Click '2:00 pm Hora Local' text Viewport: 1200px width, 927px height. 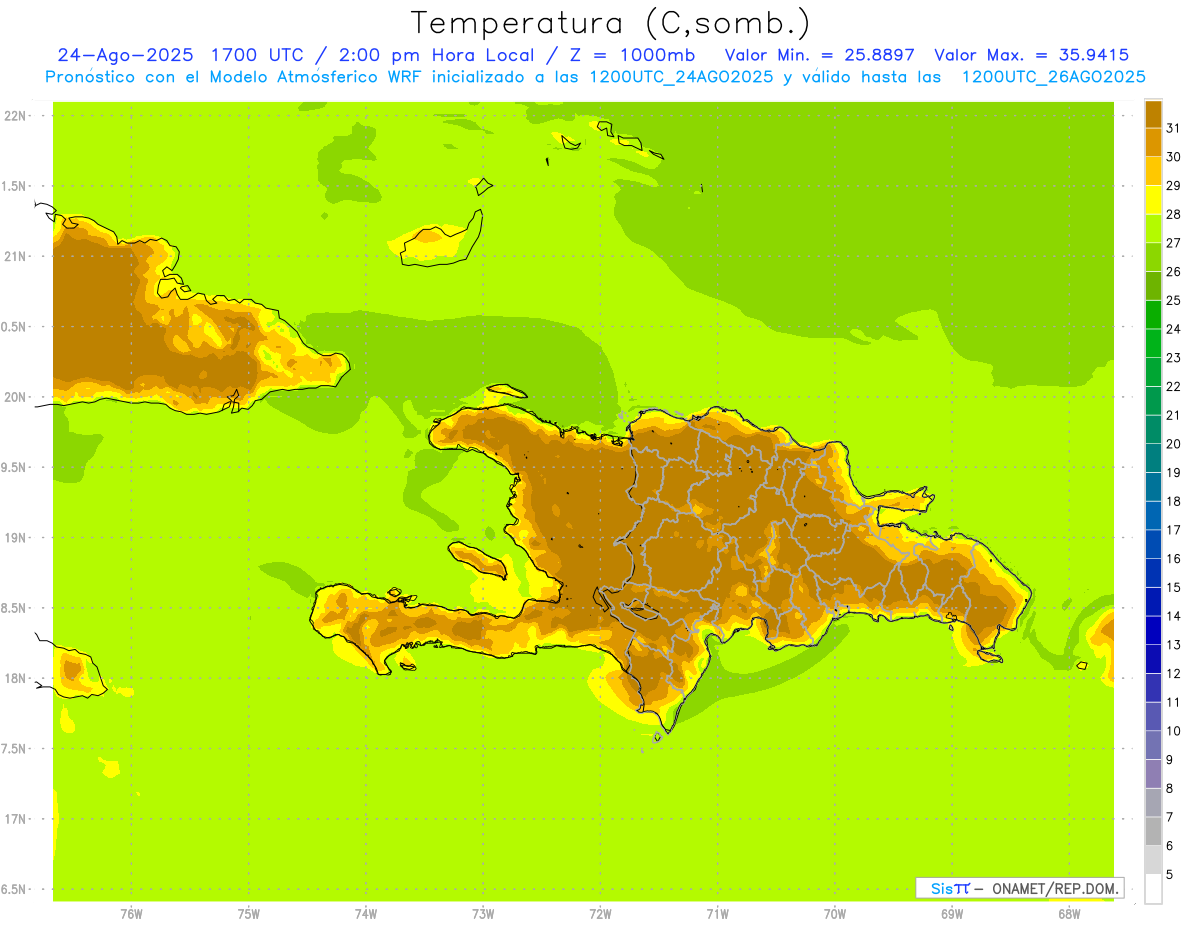pyautogui.click(x=436, y=55)
